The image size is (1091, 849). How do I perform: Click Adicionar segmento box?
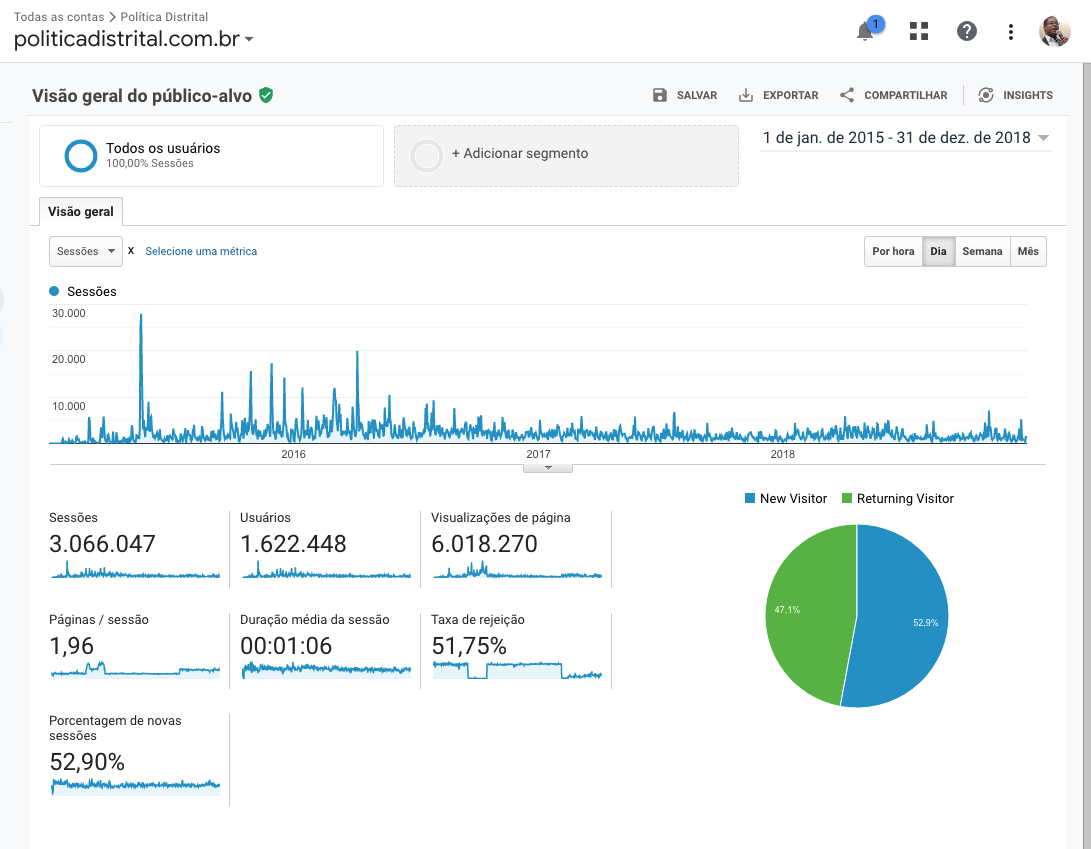click(566, 155)
